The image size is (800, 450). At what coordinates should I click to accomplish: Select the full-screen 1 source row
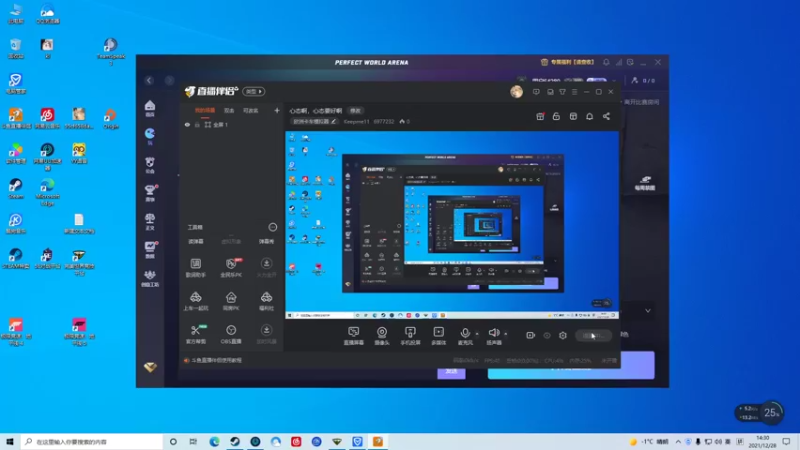(x=231, y=124)
